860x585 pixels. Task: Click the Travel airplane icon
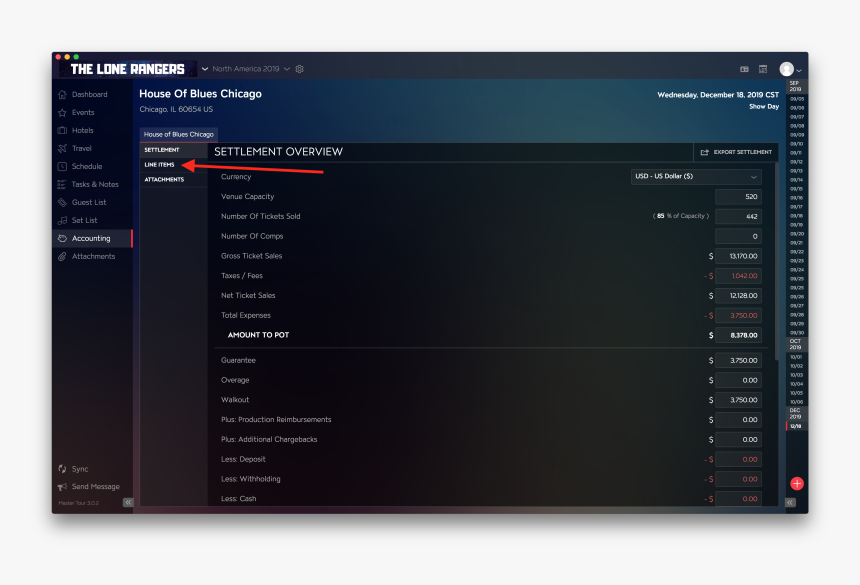(x=62, y=149)
